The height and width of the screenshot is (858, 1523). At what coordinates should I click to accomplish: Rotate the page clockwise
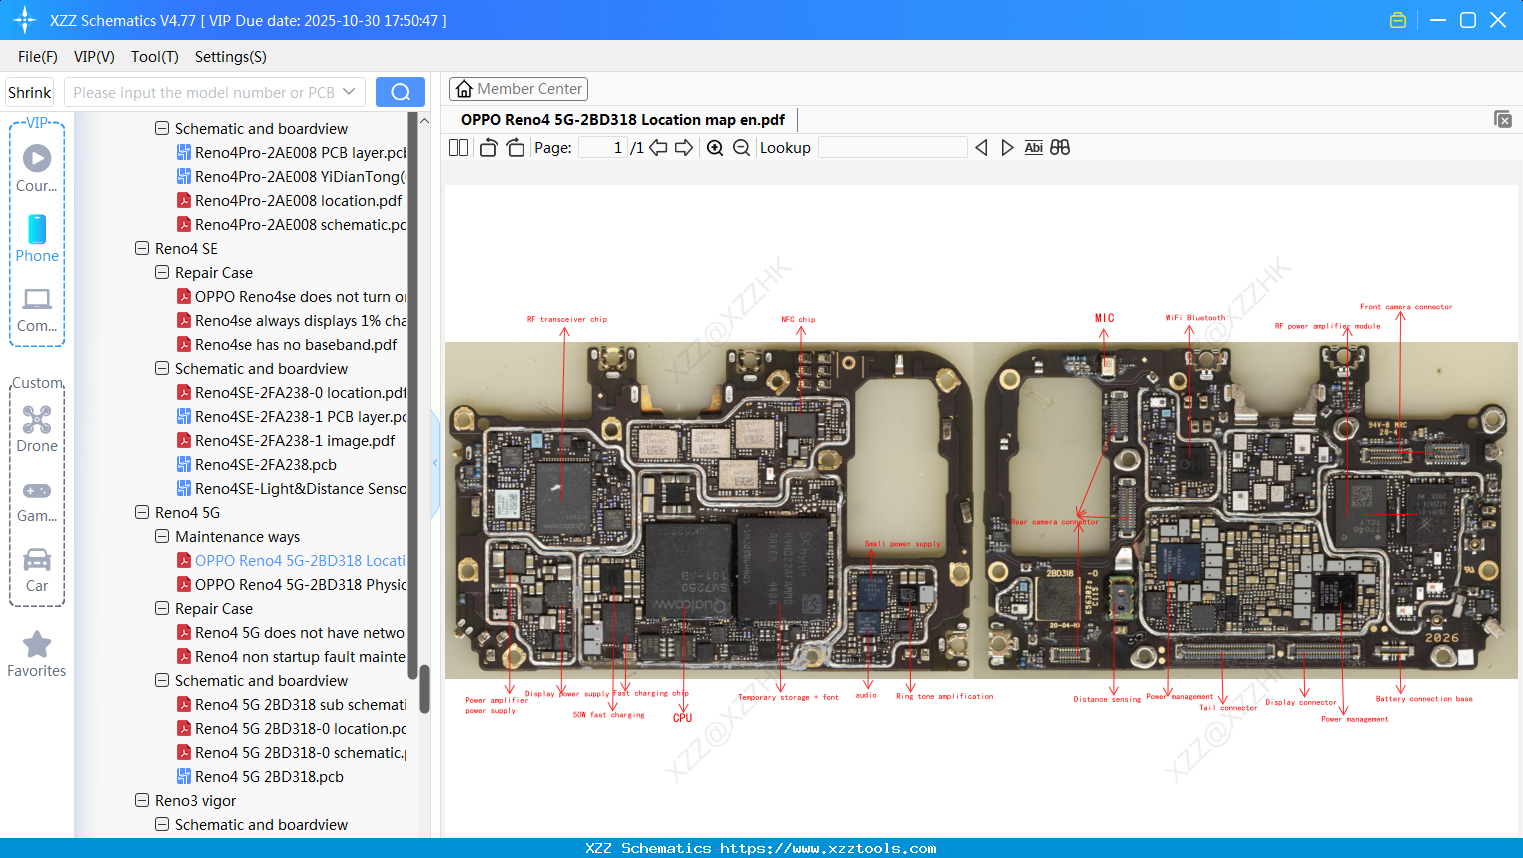click(515, 148)
